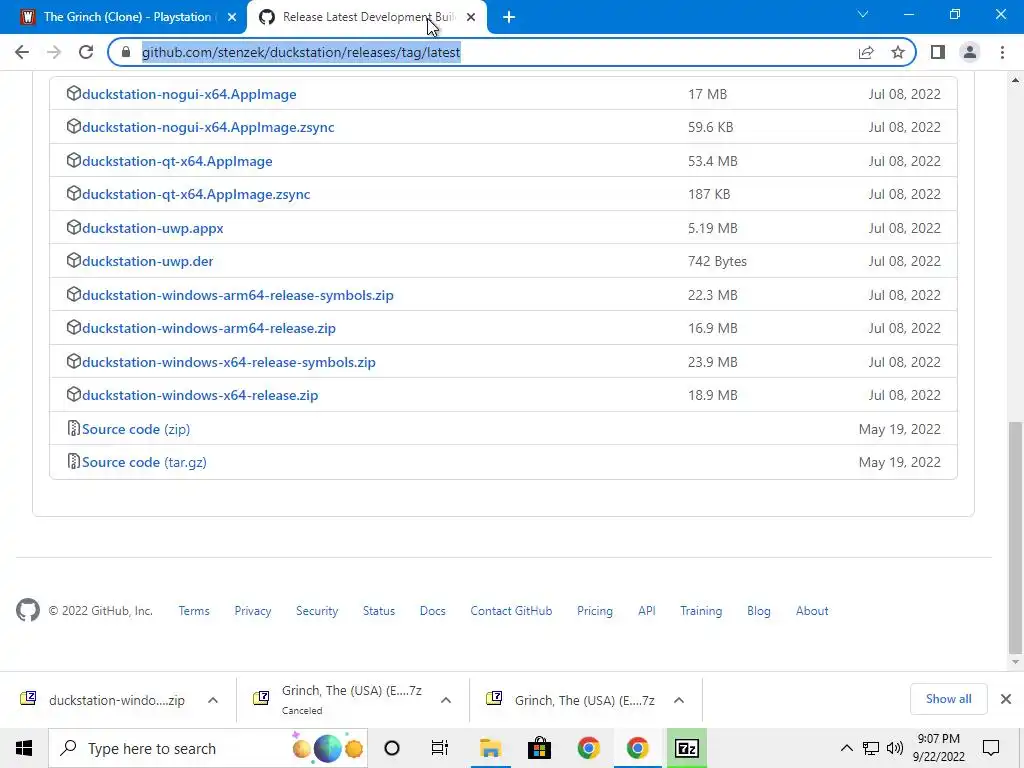This screenshot has width=1024, height=768.
Task: Open the browser side panel
Action: pos(938,52)
